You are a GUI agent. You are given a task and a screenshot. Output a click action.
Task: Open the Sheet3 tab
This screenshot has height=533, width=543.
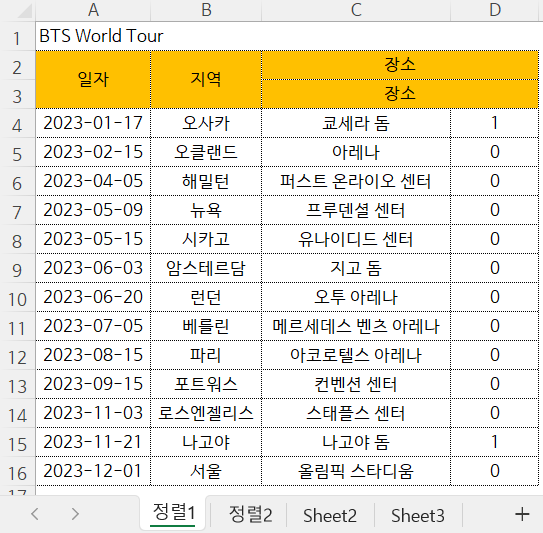[x=418, y=515]
